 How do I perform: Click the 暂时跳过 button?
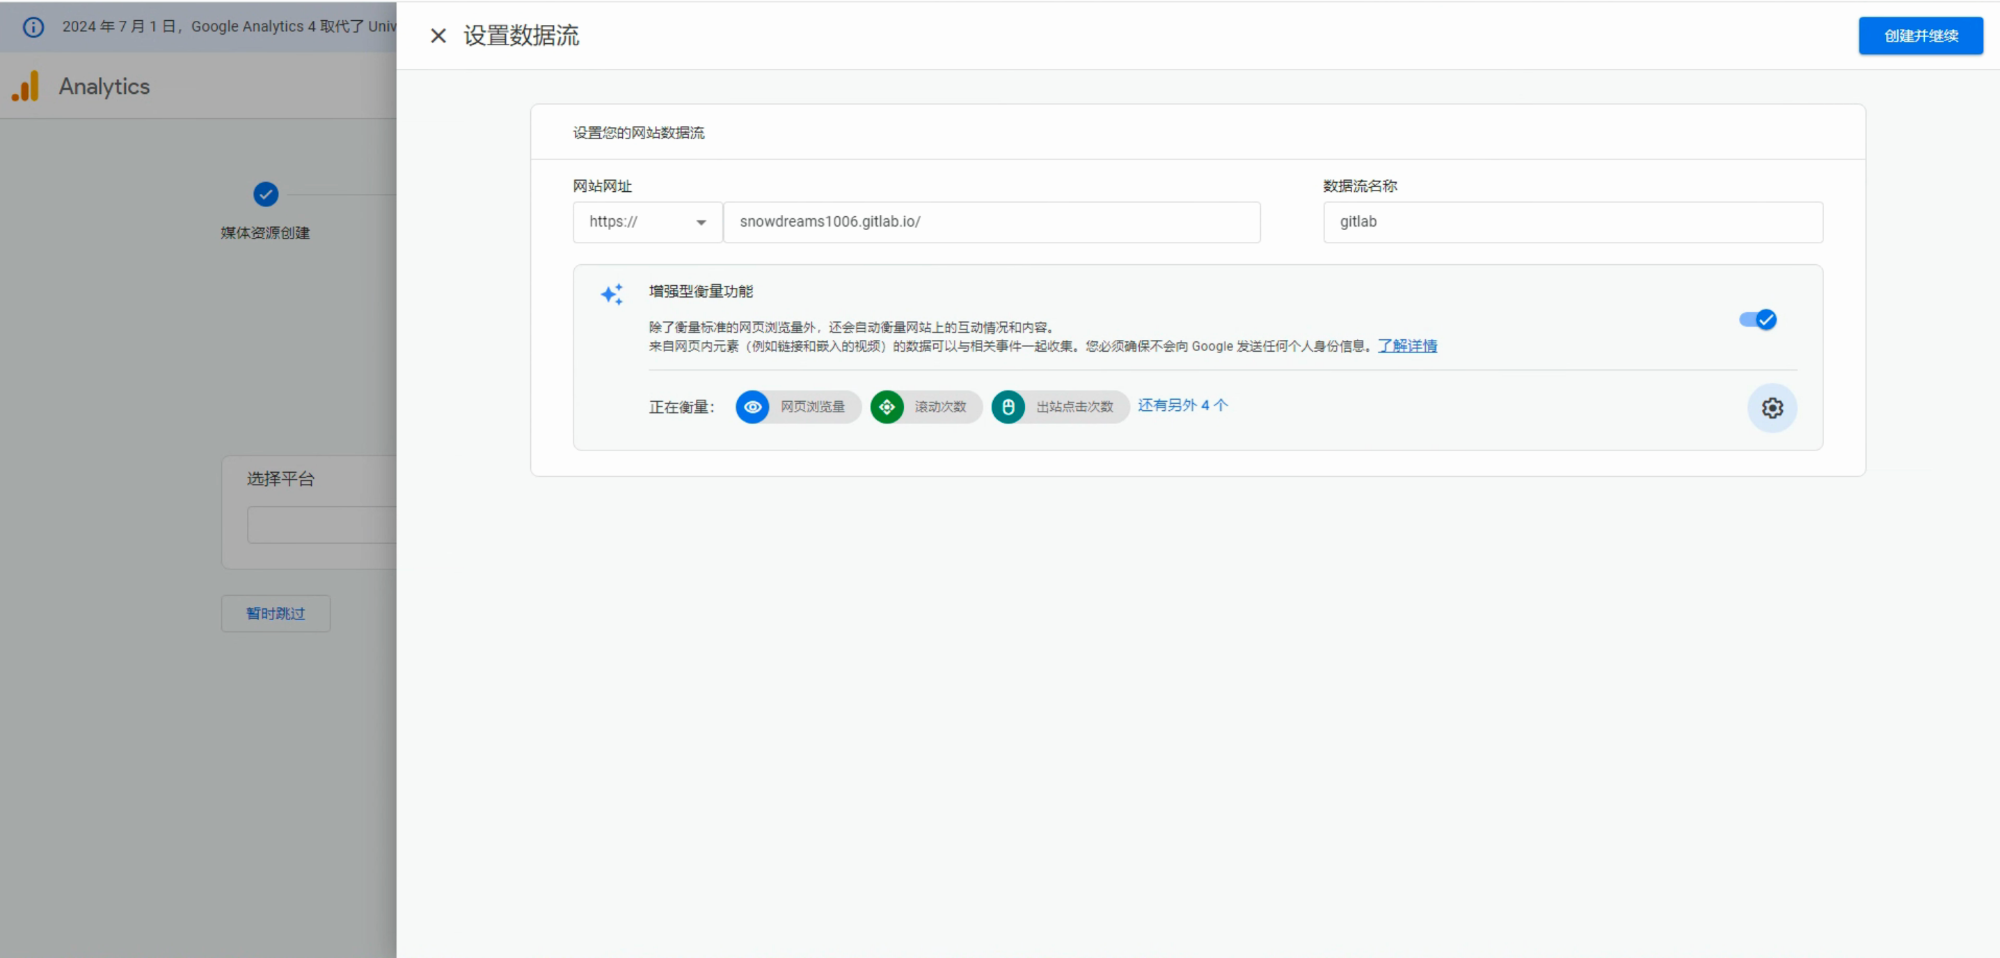[276, 613]
